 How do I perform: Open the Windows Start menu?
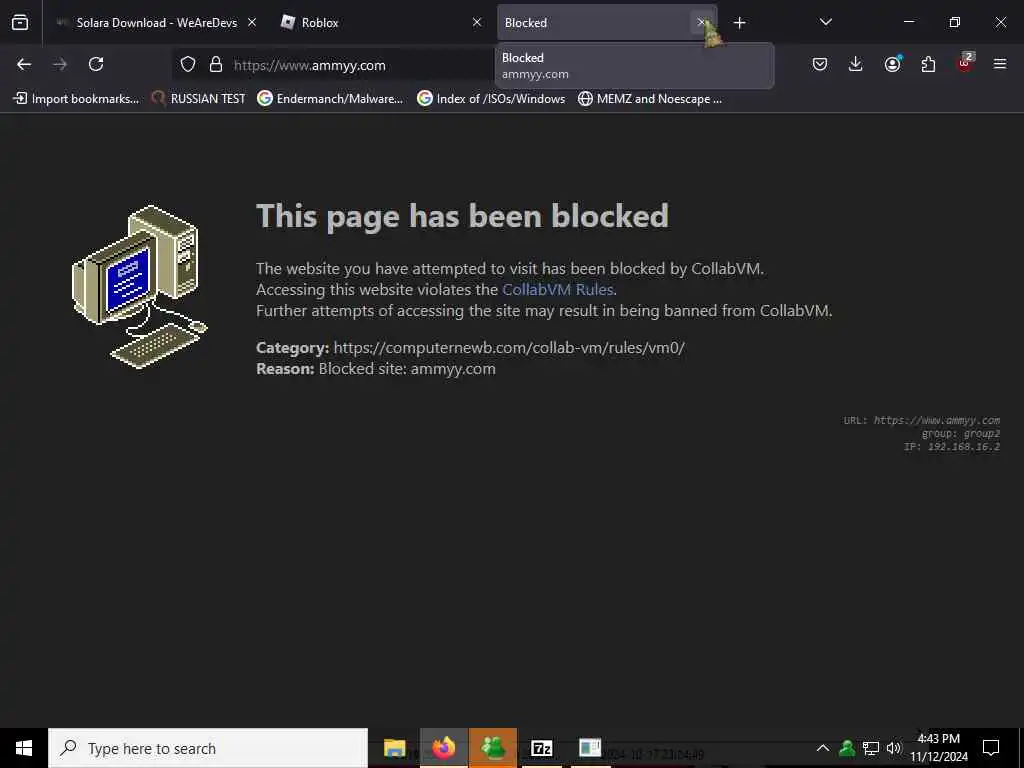[24, 748]
